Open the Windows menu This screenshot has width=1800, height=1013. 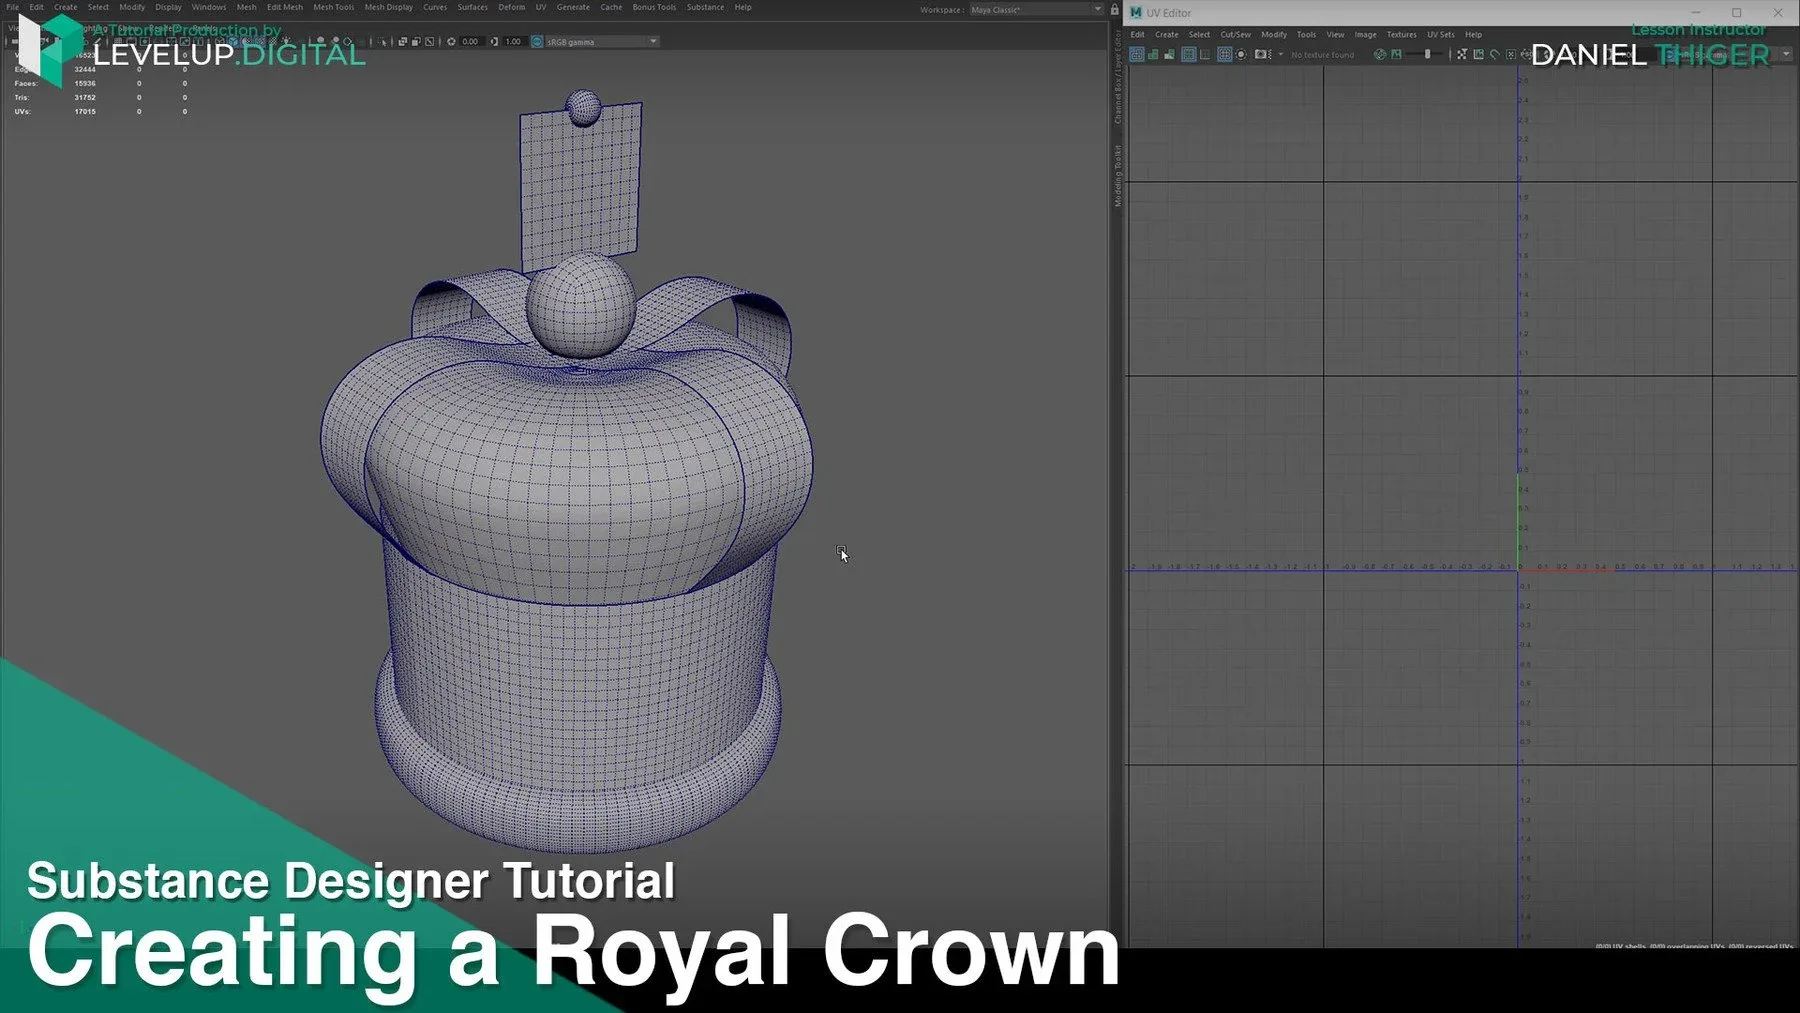(x=209, y=7)
